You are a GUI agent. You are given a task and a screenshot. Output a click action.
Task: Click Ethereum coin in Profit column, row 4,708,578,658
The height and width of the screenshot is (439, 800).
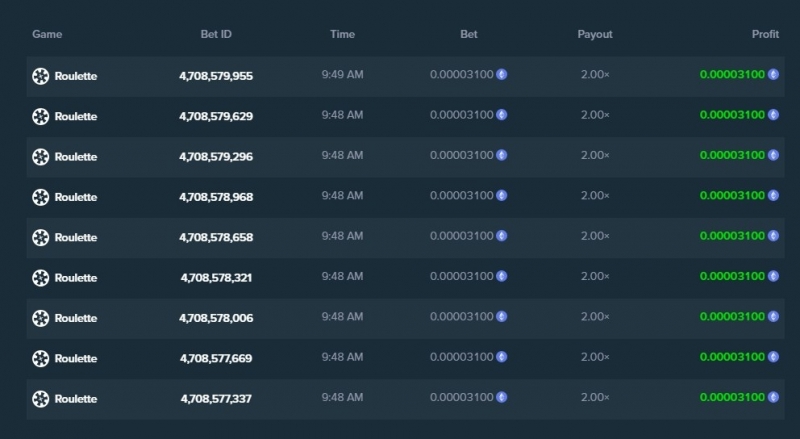tap(773, 236)
